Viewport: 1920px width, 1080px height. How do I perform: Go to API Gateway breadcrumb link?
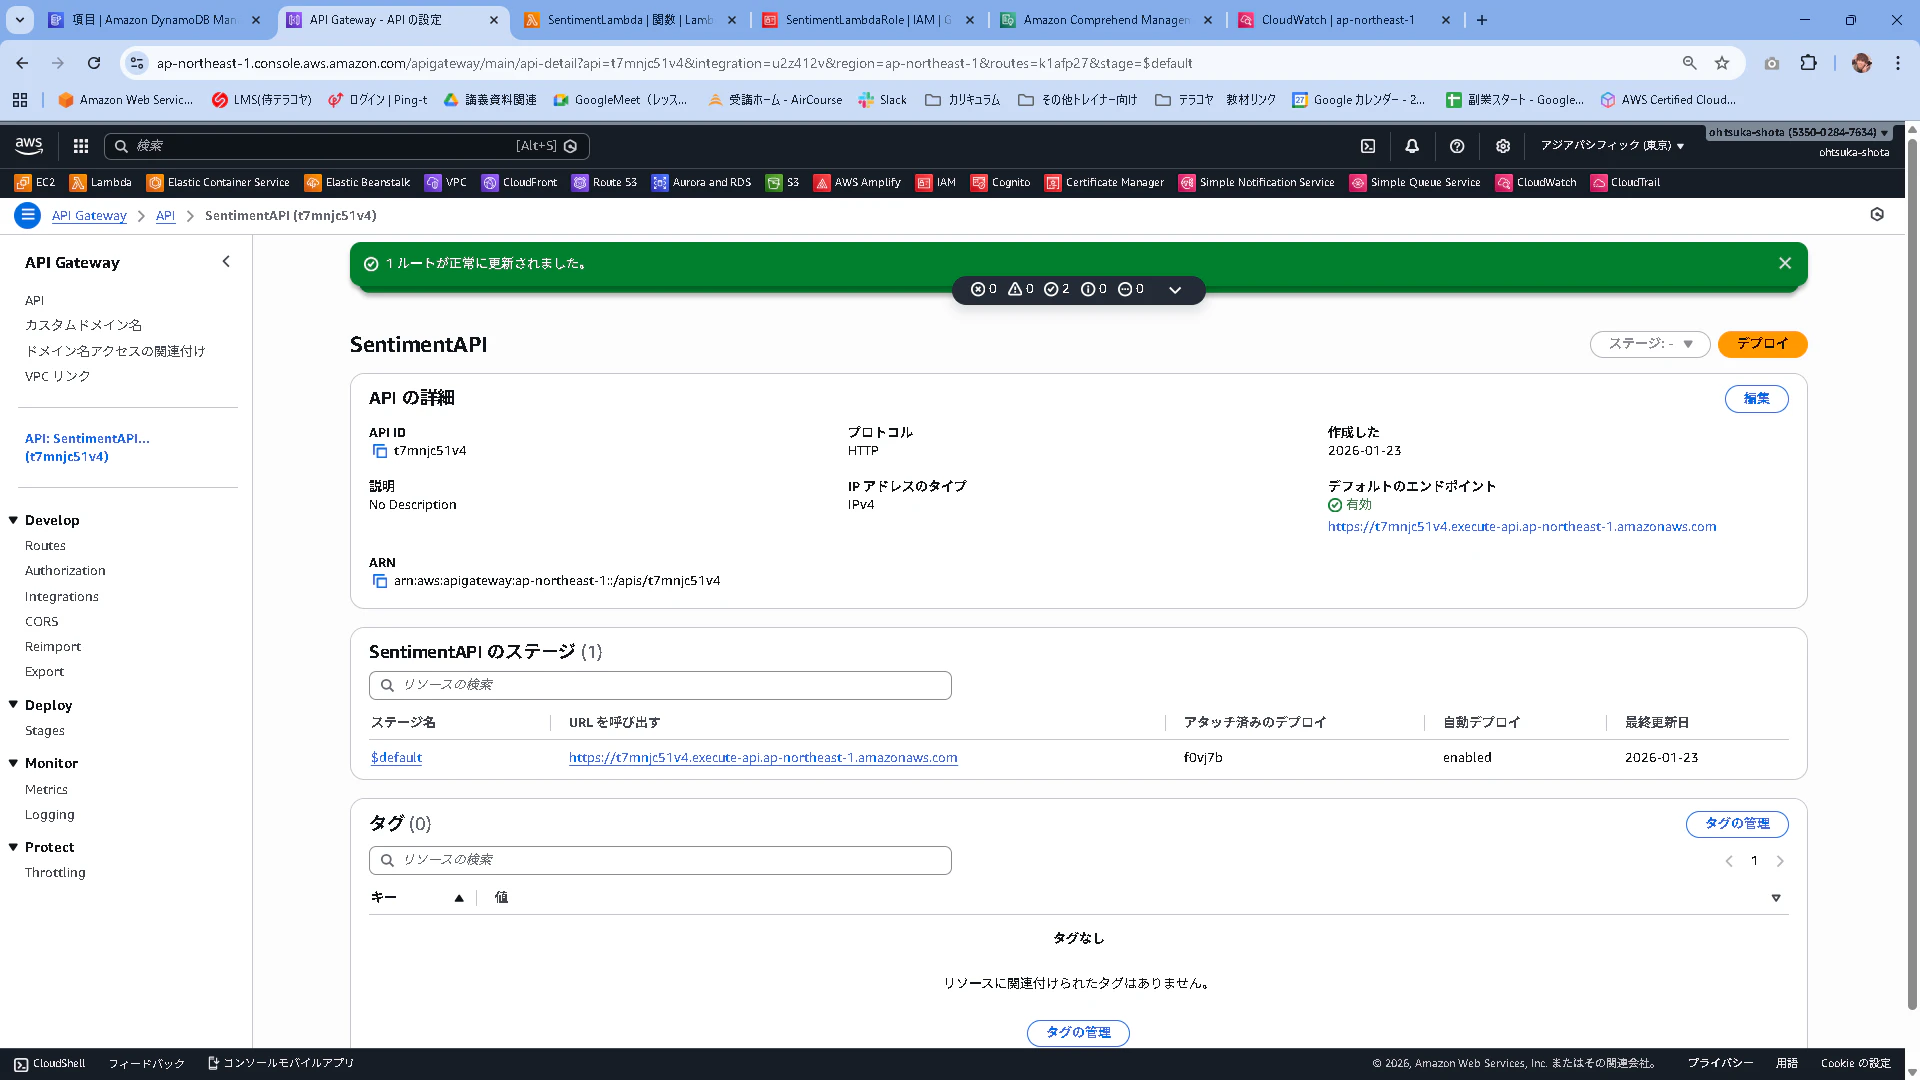click(89, 216)
